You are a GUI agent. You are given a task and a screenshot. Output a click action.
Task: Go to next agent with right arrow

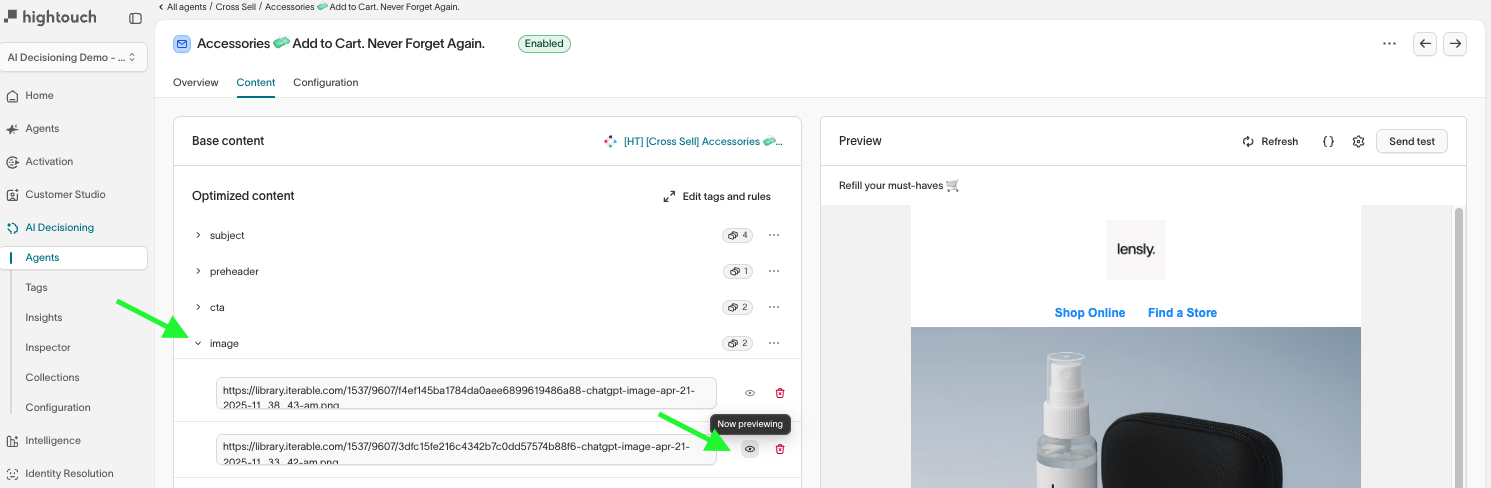point(1455,44)
